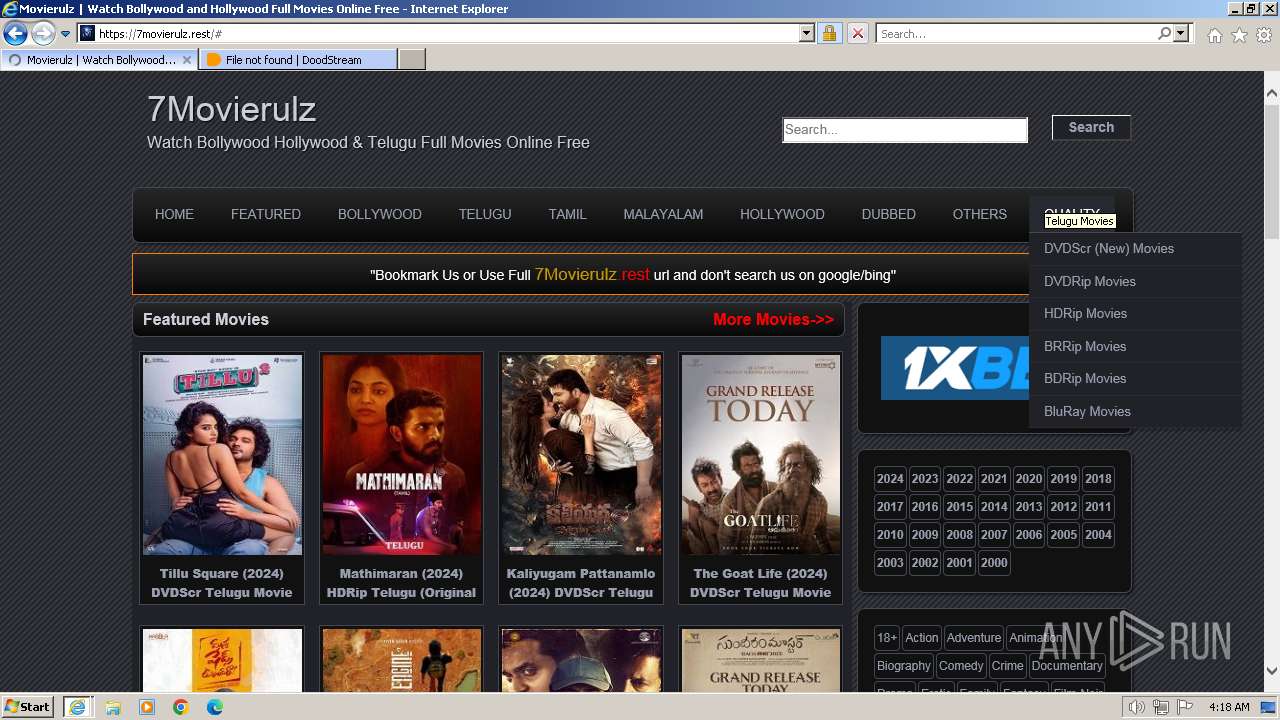The image size is (1280, 720).
Task: Expand the address bar autocomplete dropdown
Action: tap(807, 34)
